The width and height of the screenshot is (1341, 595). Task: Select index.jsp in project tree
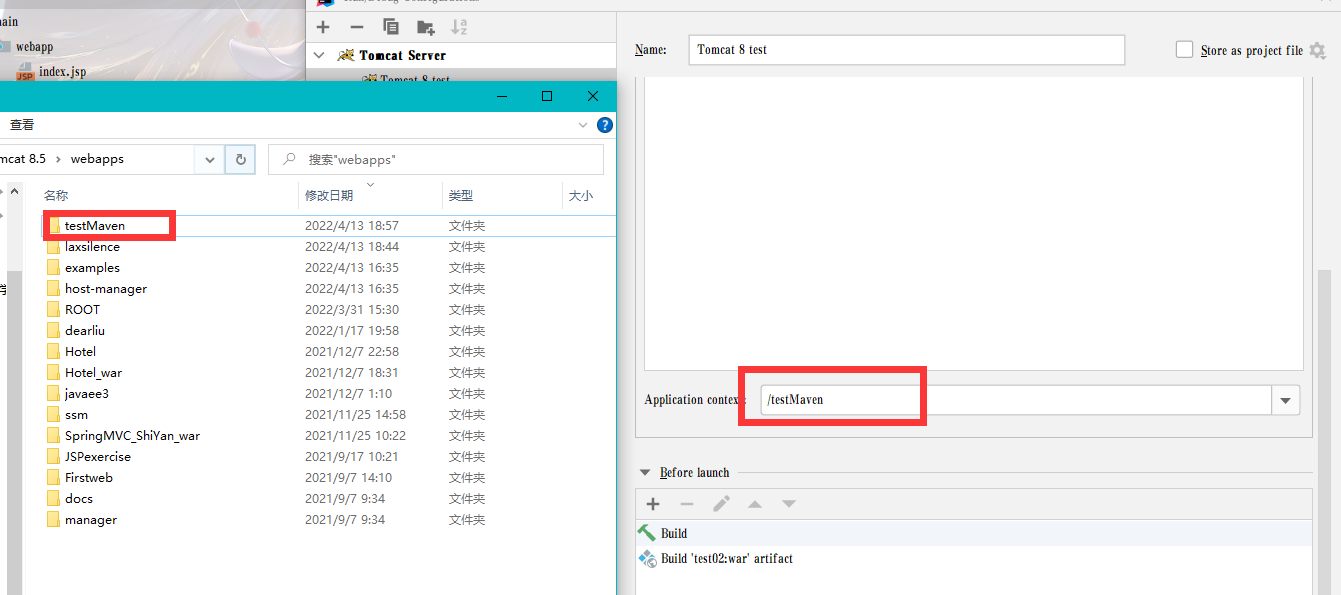pos(62,72)
